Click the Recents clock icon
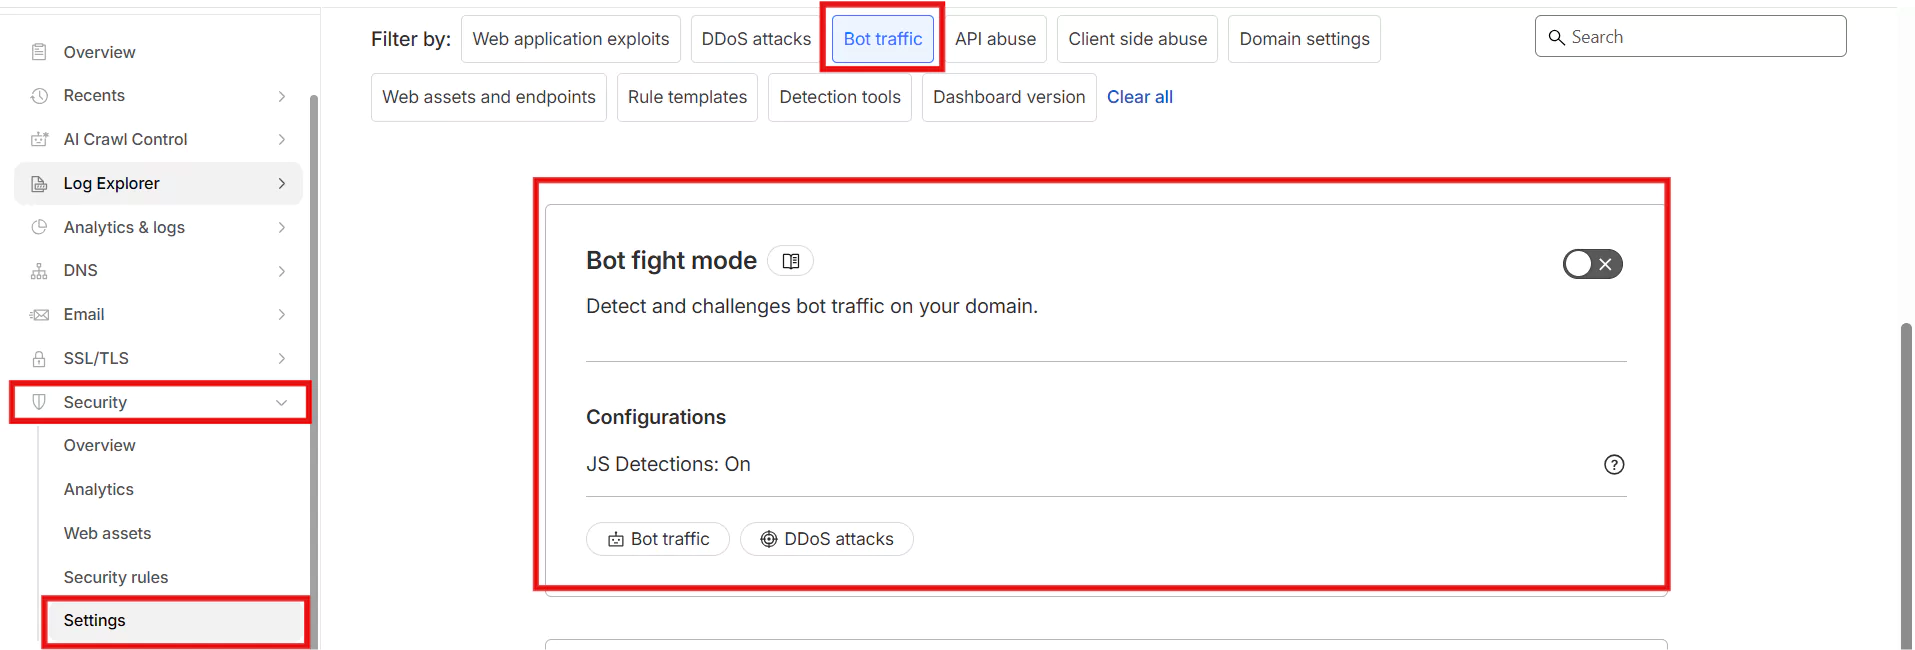 coord(39,96)
